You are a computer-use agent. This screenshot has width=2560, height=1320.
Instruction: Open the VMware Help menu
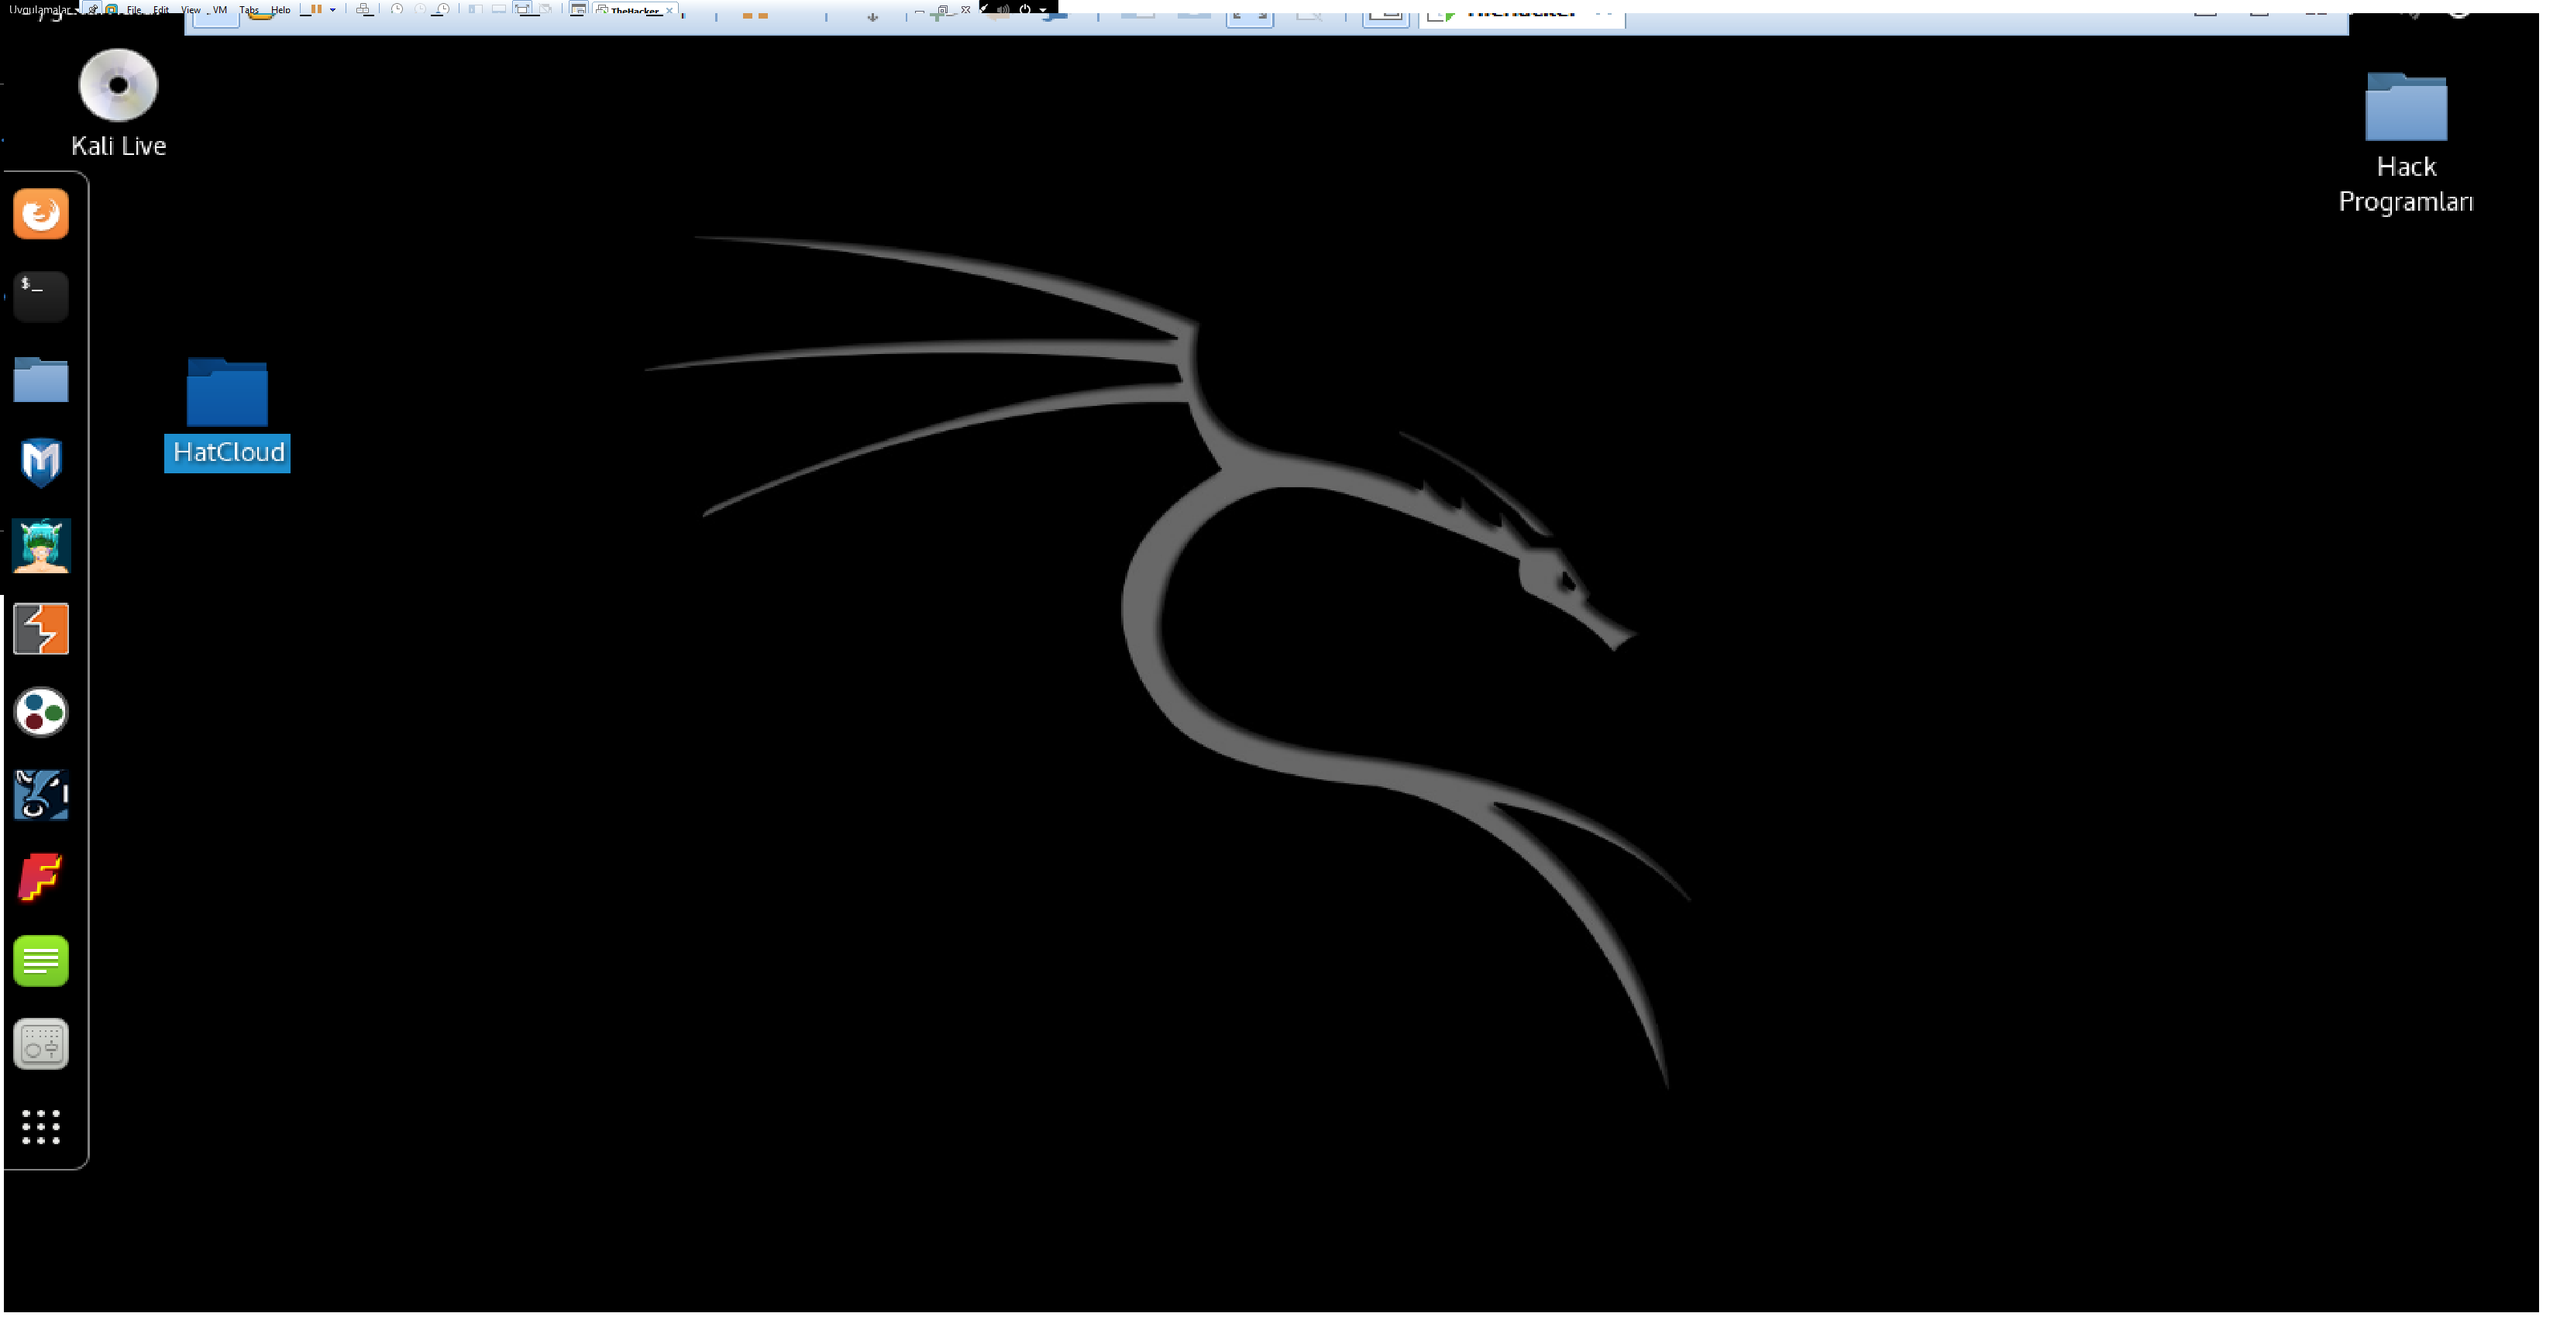tap(280, 10)
